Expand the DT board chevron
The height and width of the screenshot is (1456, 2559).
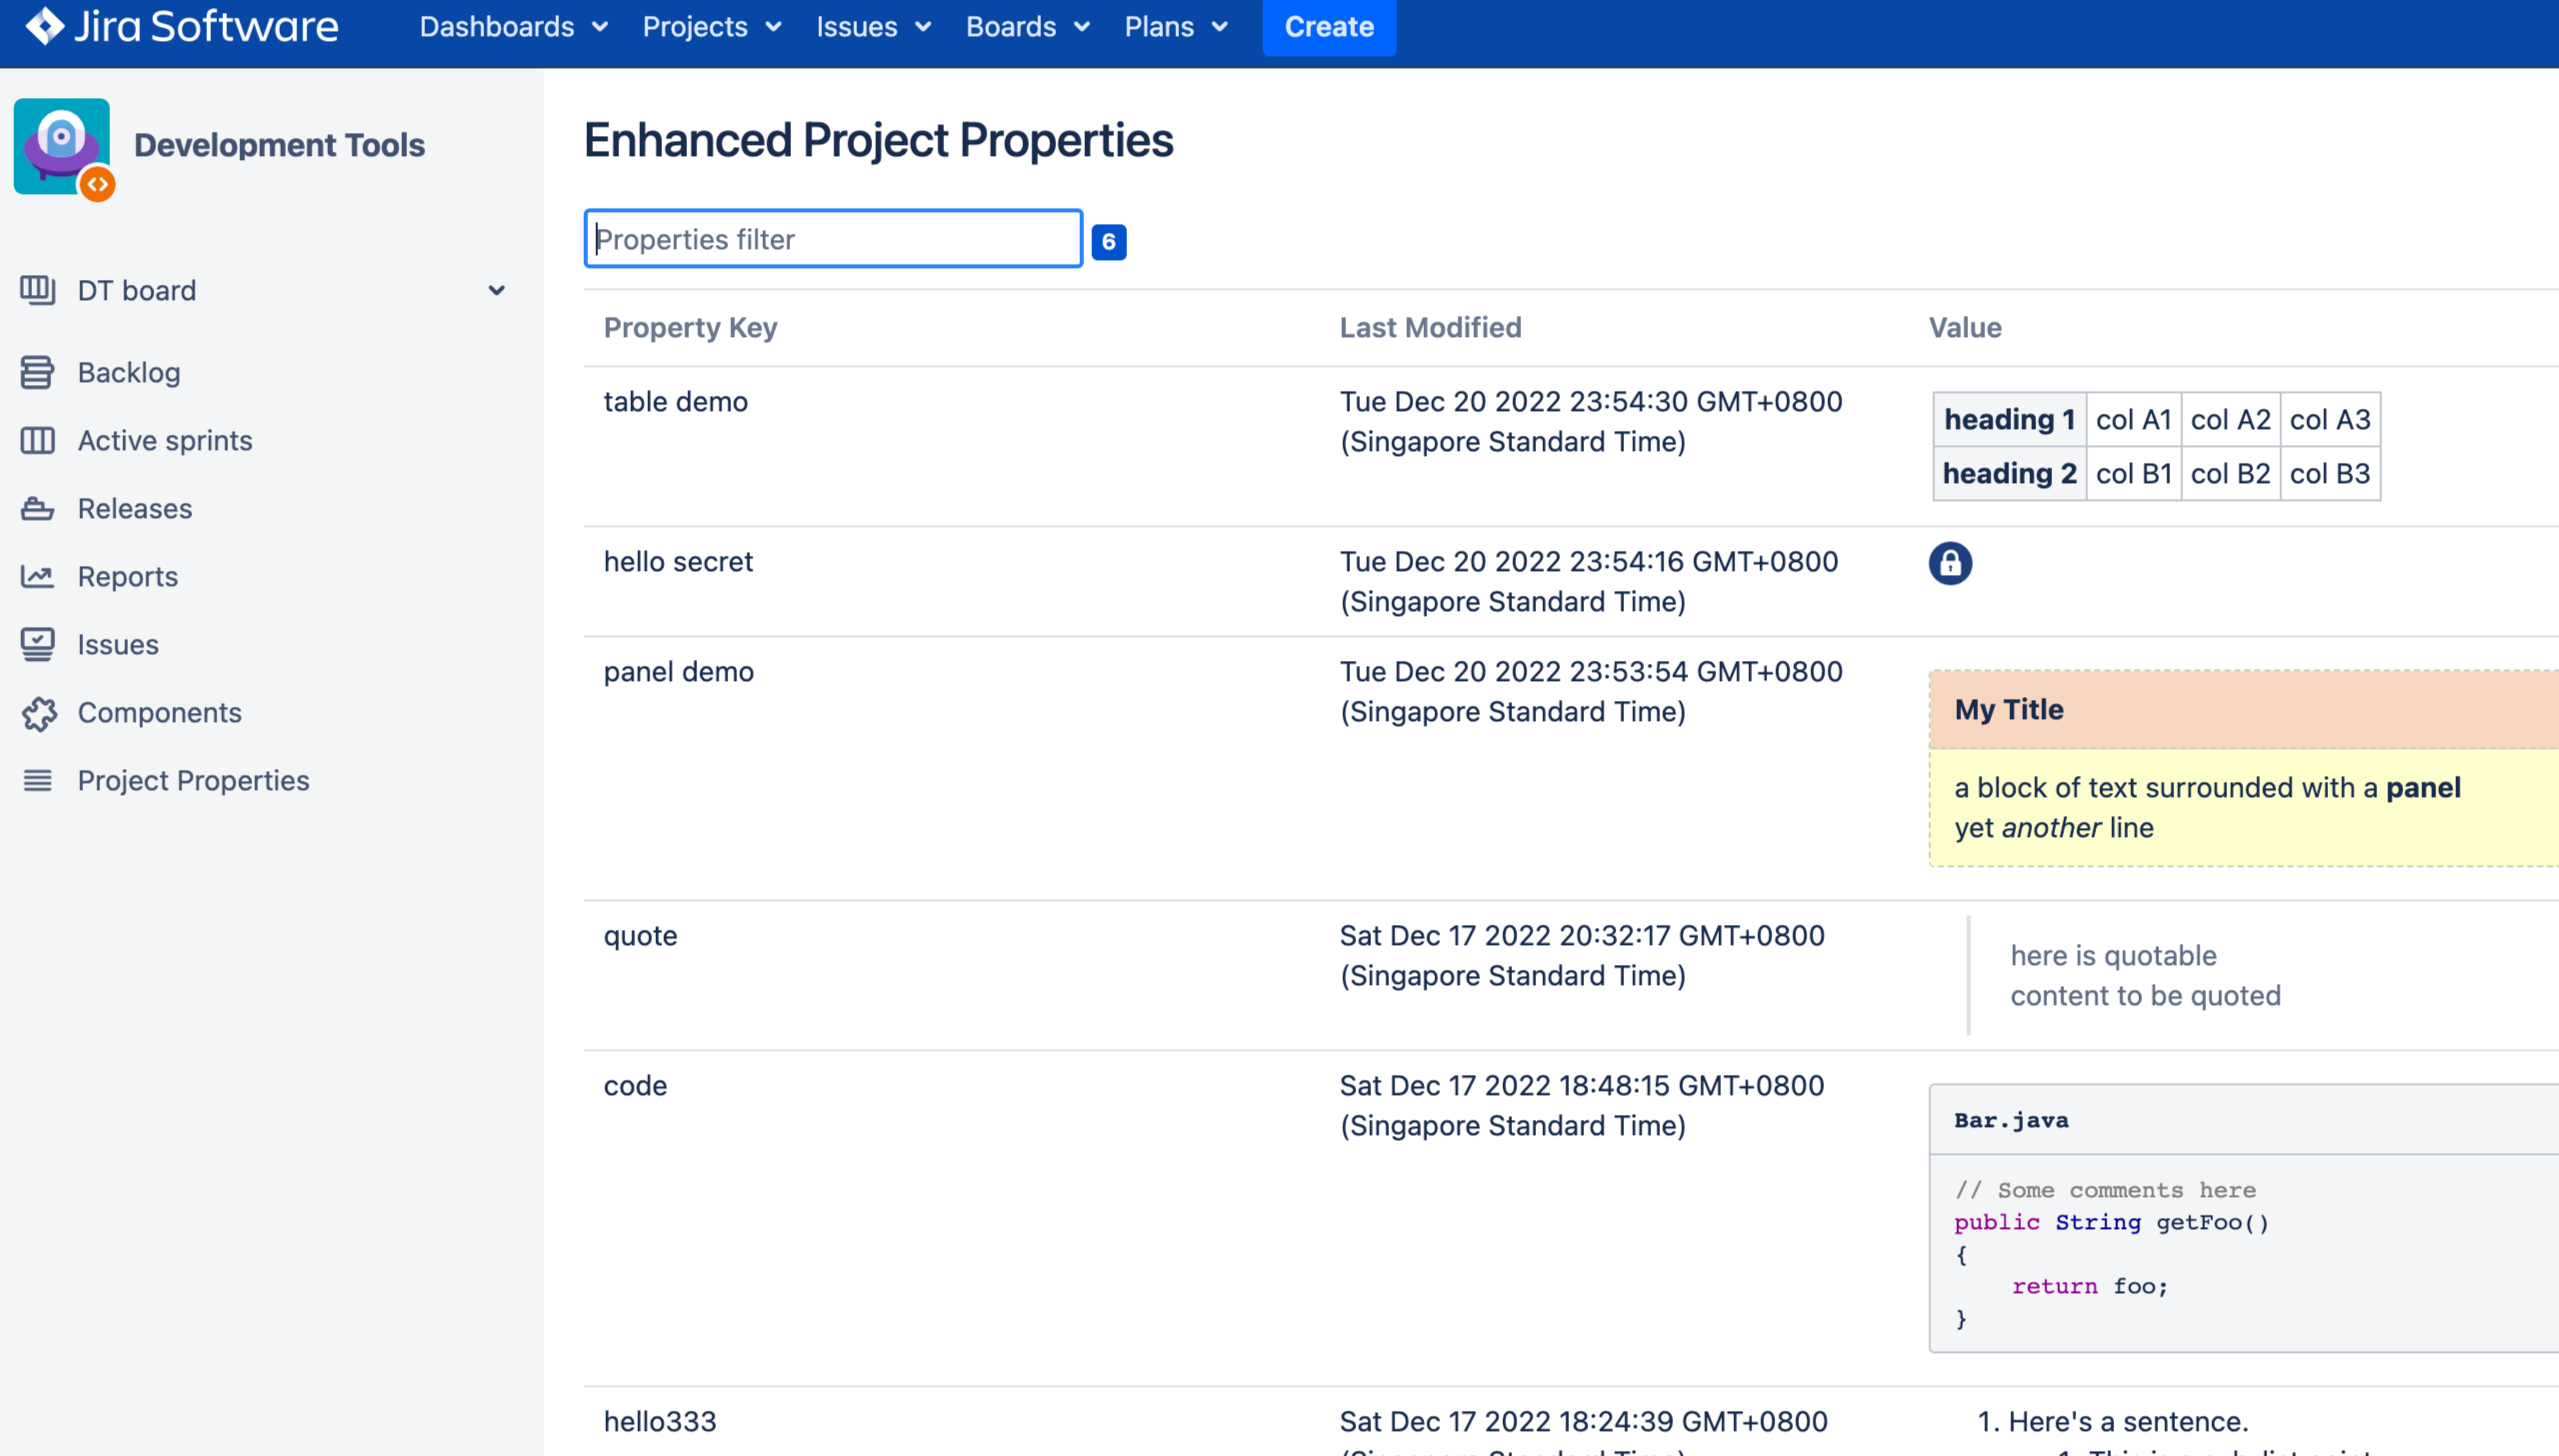(496, 290)
